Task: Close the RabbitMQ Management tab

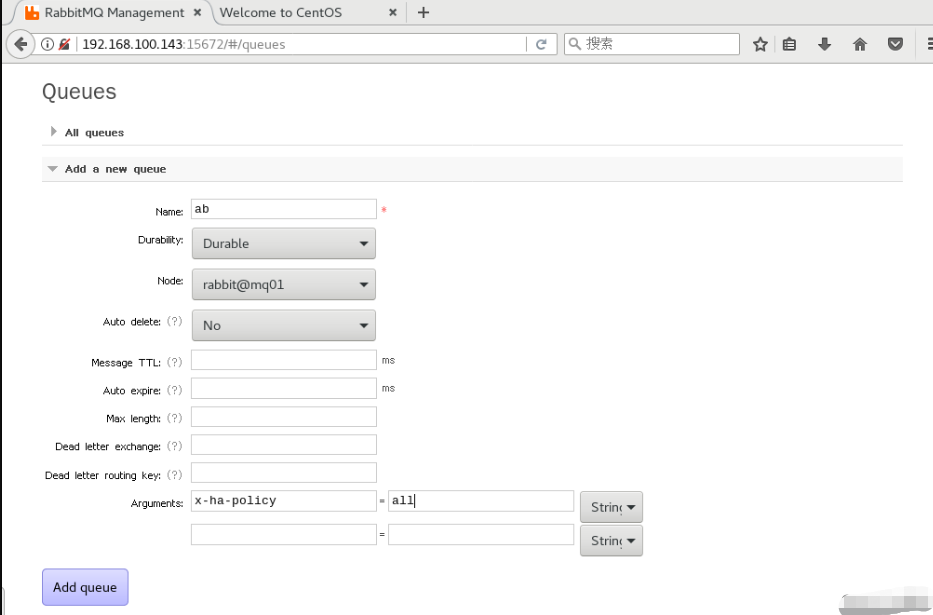Action: click(198, 12)
